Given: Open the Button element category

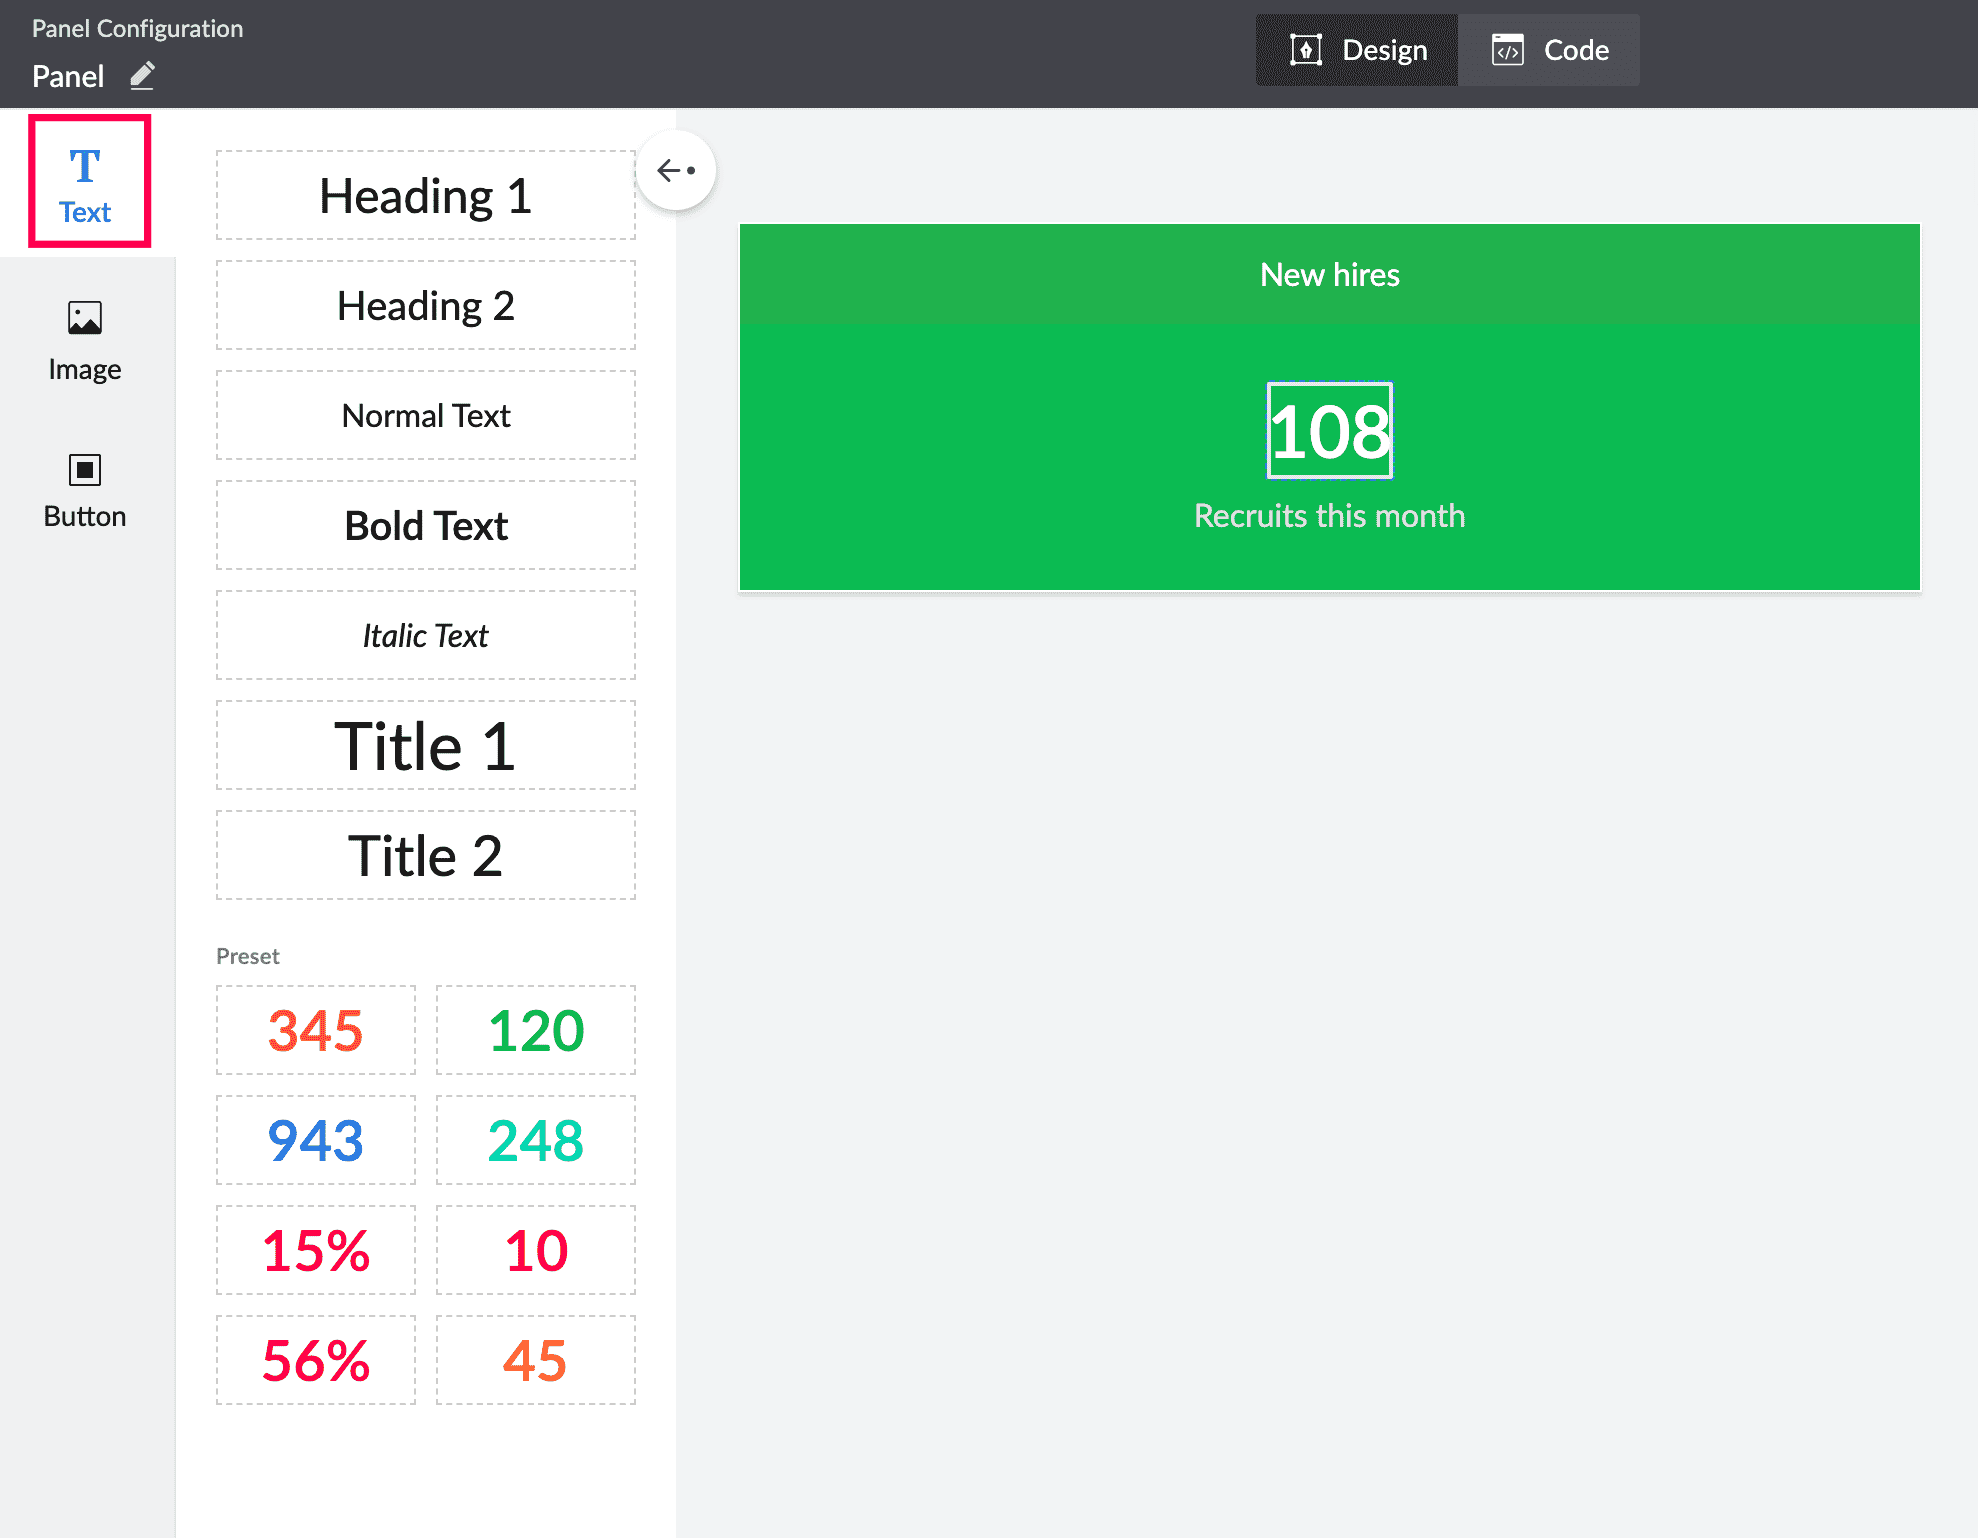Looking at the screenshot, I should (x=85, y=490).
